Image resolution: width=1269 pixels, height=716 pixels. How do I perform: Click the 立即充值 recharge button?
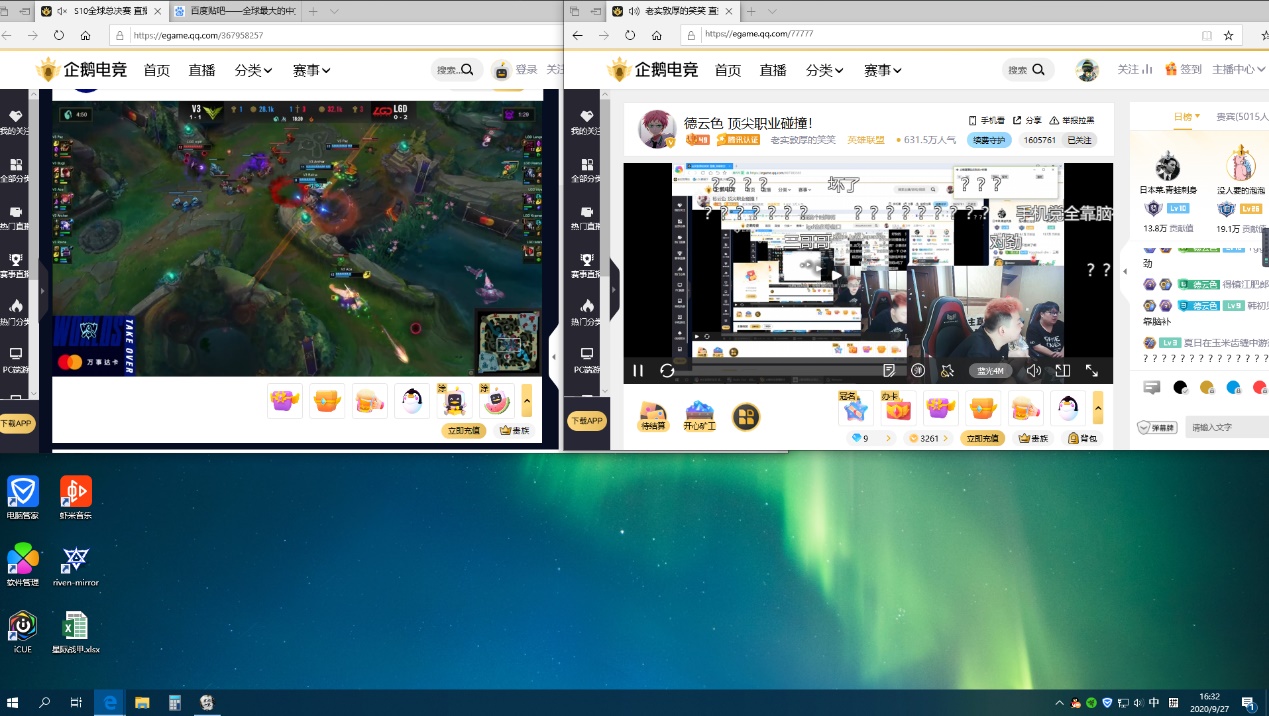981,438
